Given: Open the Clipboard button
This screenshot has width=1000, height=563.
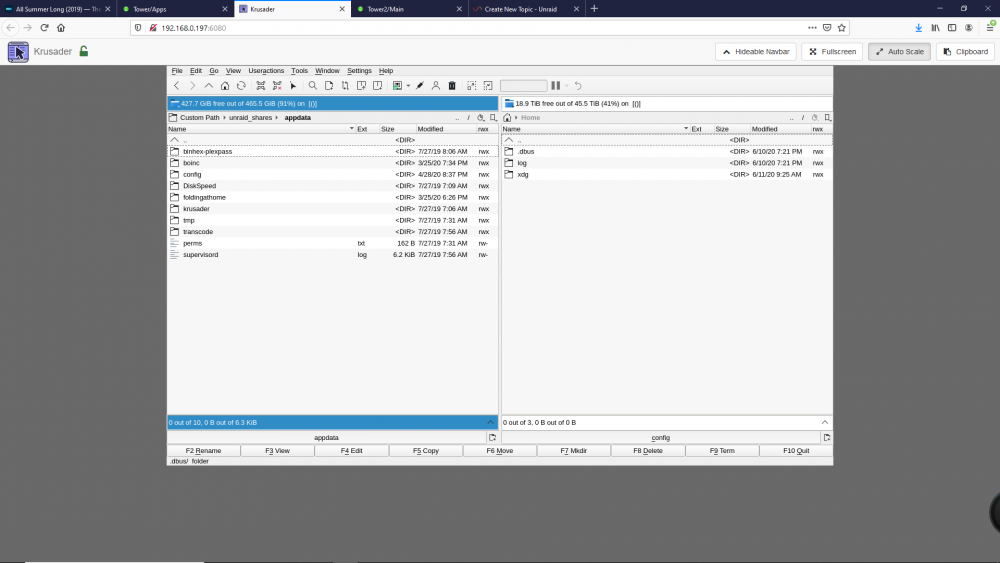Looking at the screenshot, I should 965,52.
